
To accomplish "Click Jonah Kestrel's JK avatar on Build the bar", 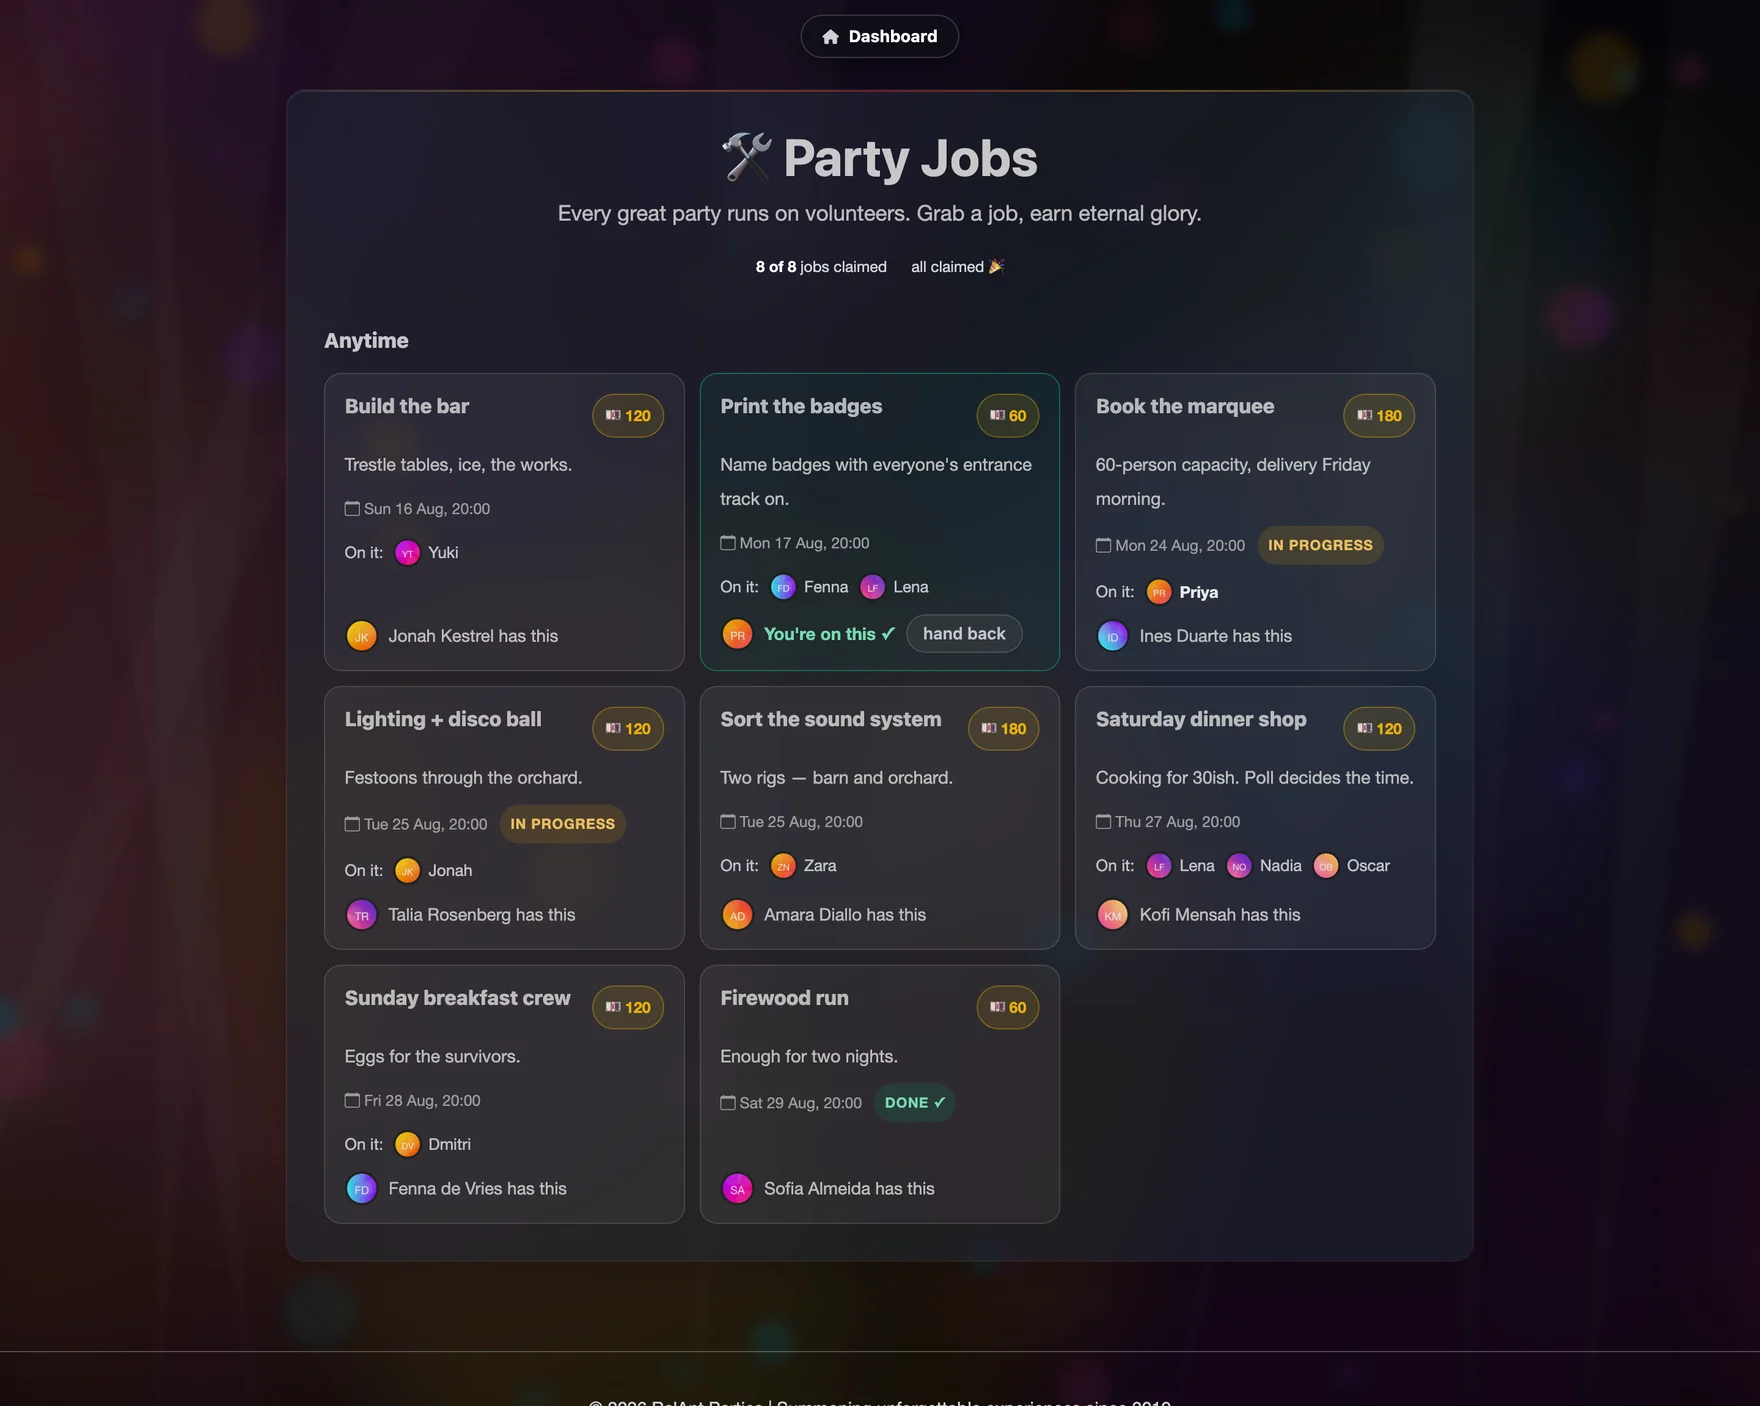I will click(x=361, y=636).
